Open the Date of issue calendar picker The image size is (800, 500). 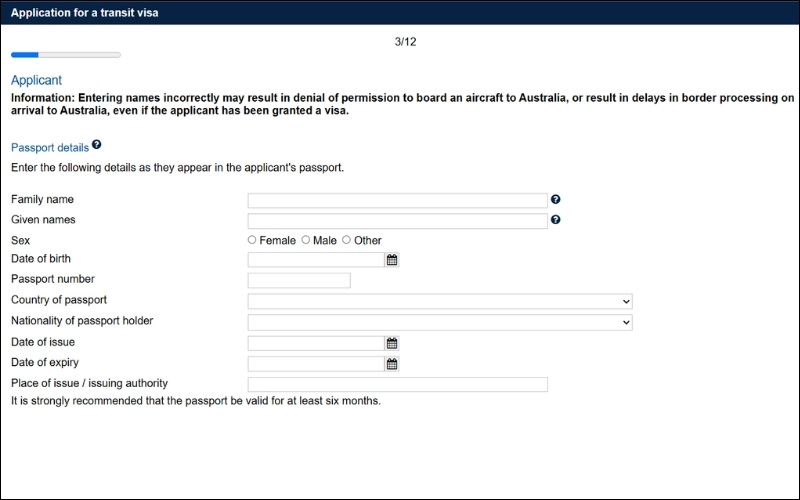pos(392,343)
